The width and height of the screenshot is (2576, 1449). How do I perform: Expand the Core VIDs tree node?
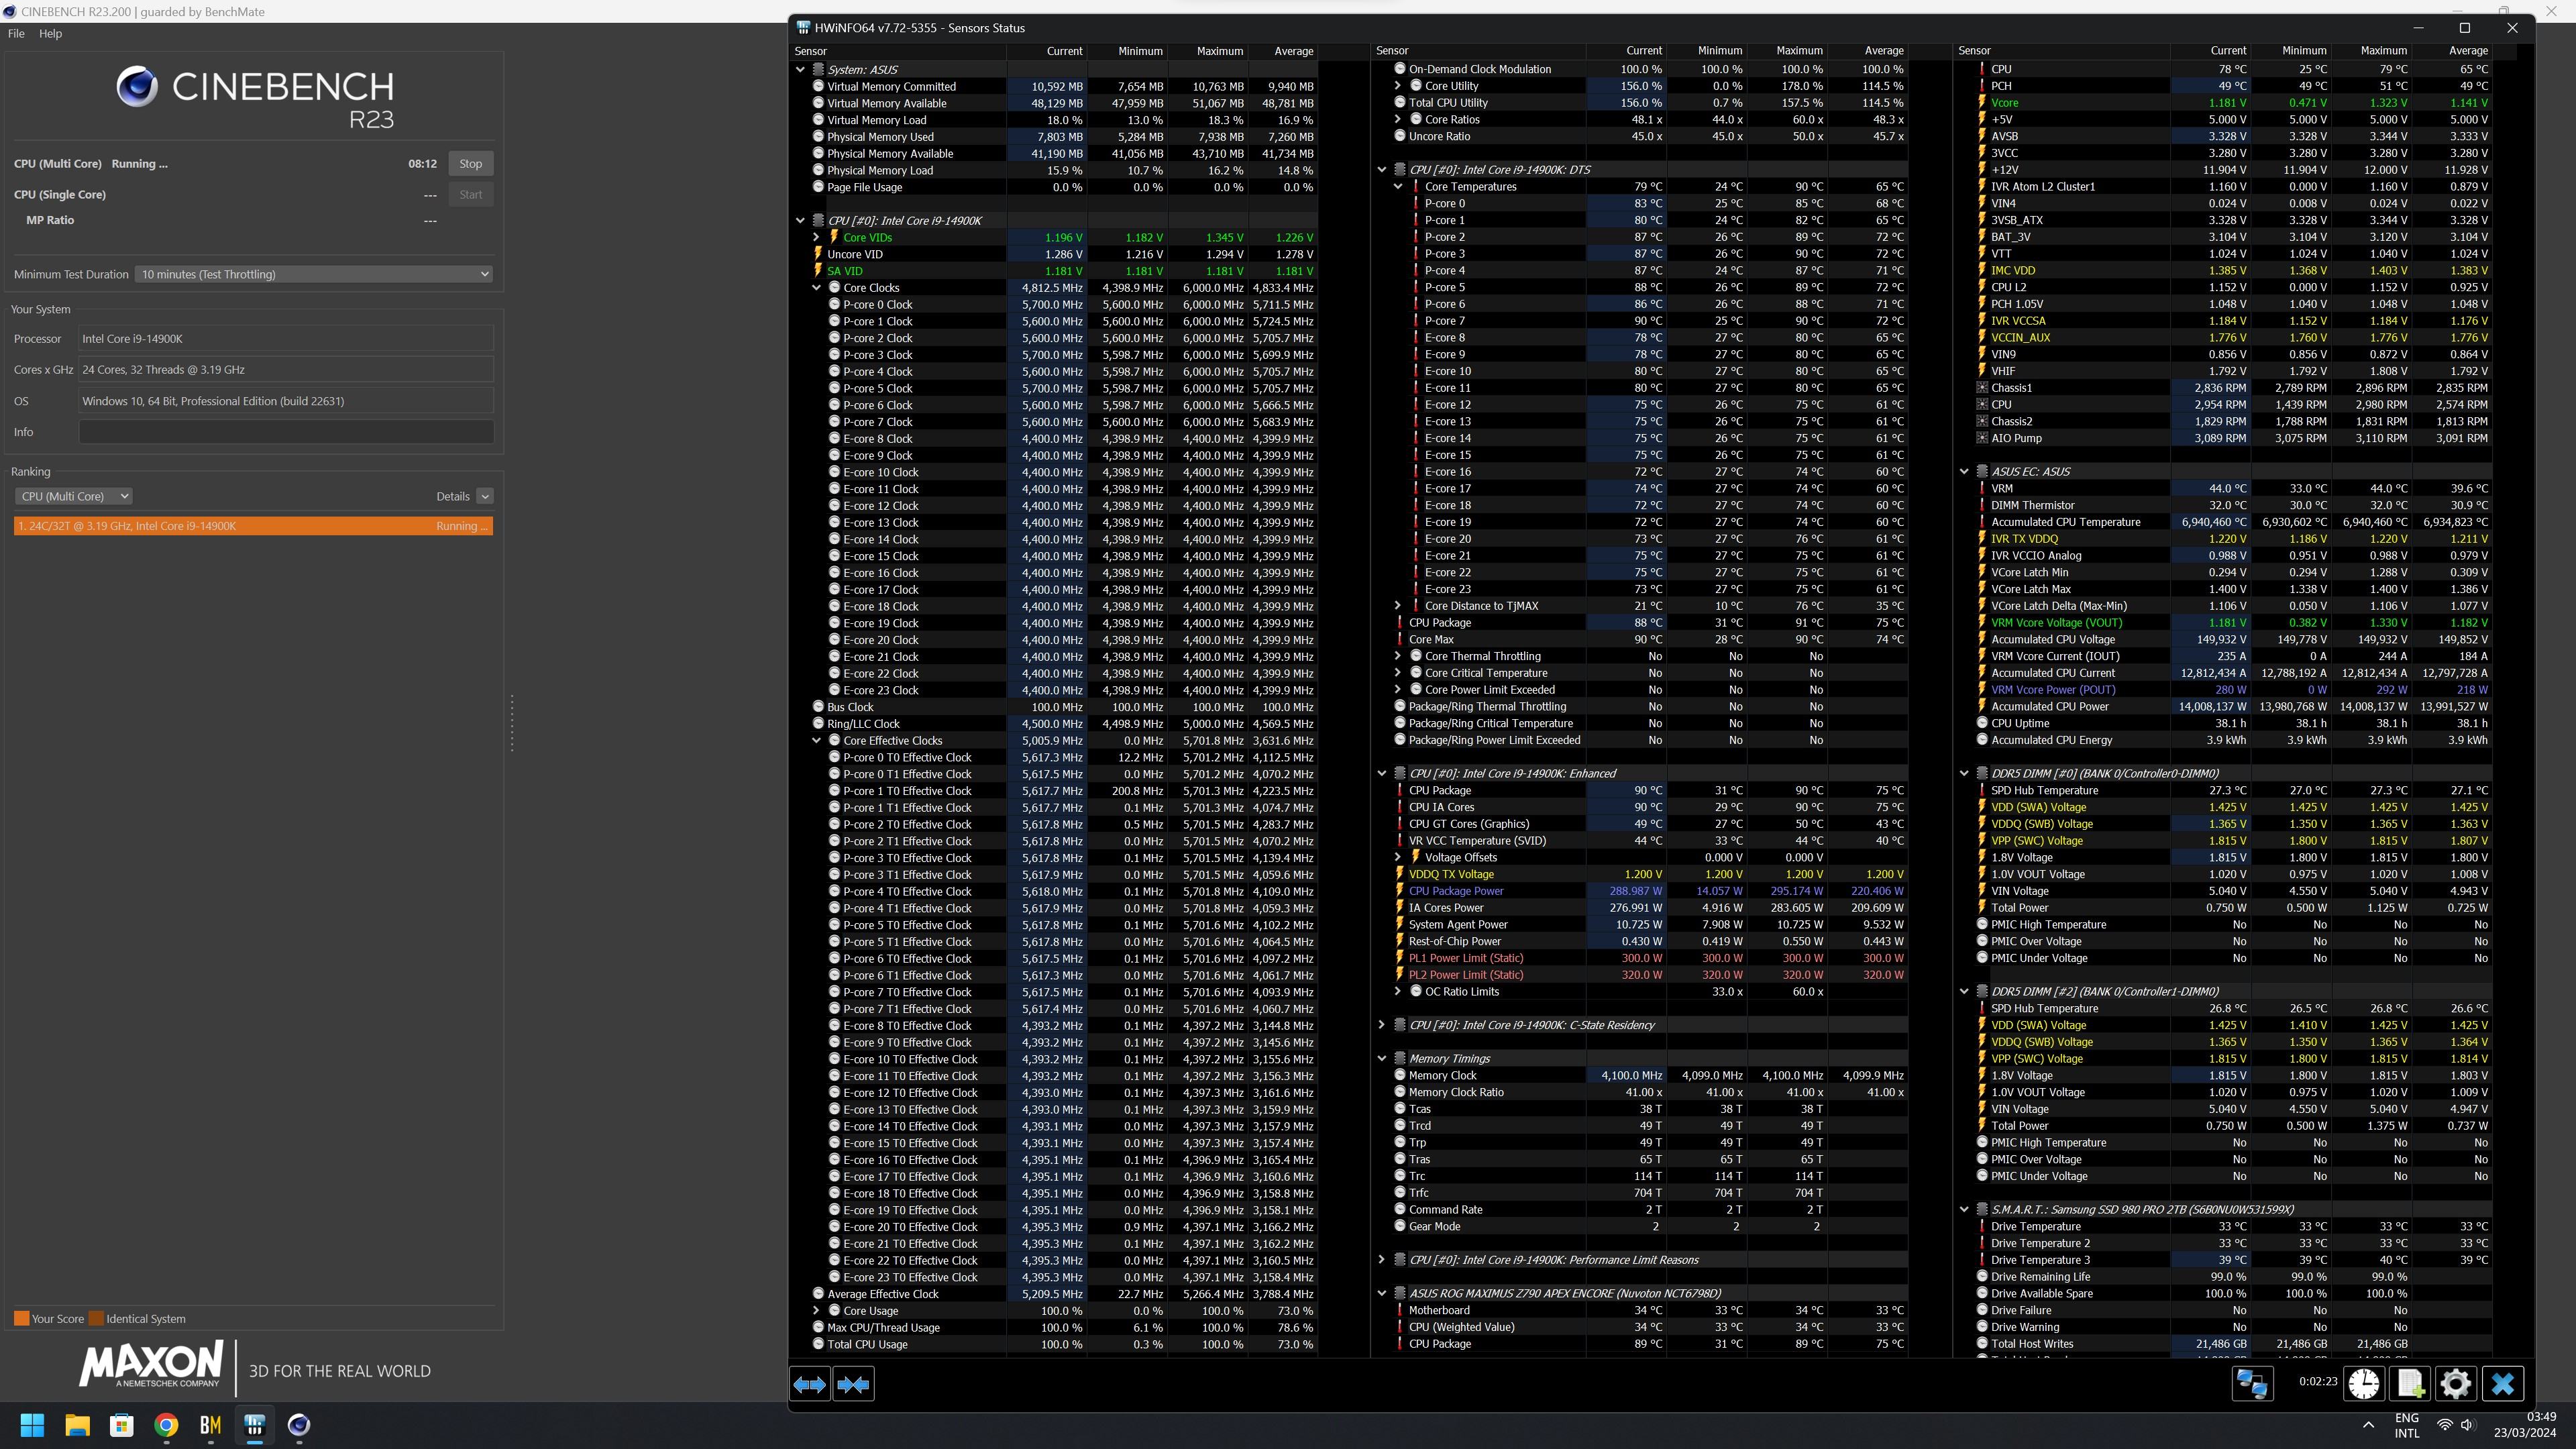(816, 237)
